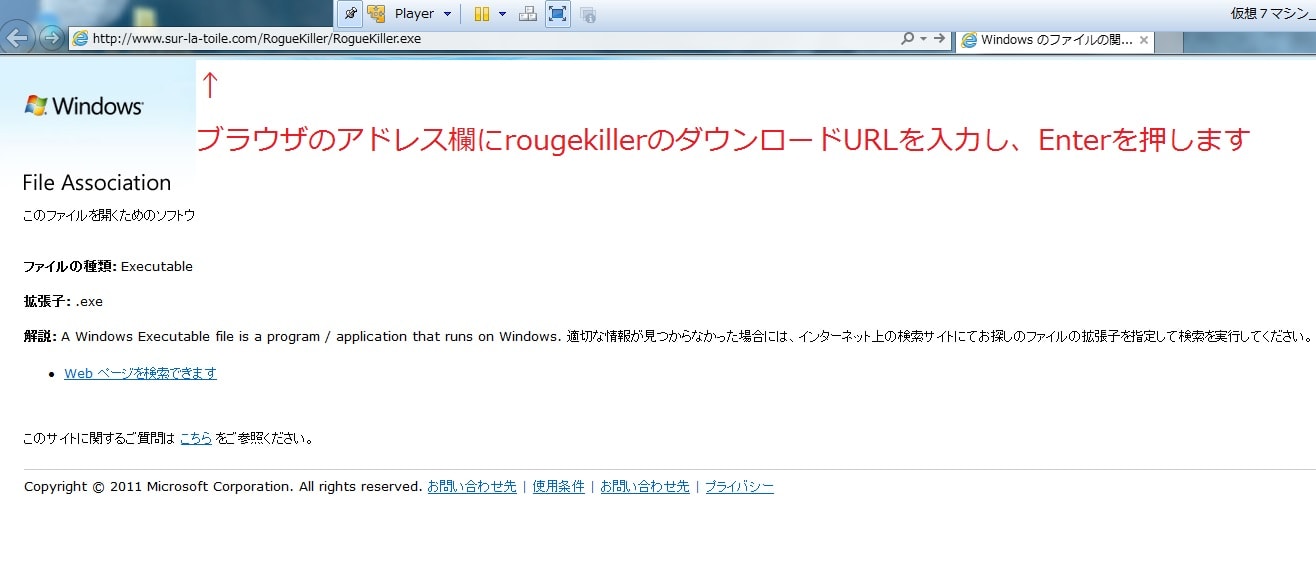1316x572 pixels.
Task: Click the Copyright 2011 Microsoft Corporation text
Action: coord(222,487)
